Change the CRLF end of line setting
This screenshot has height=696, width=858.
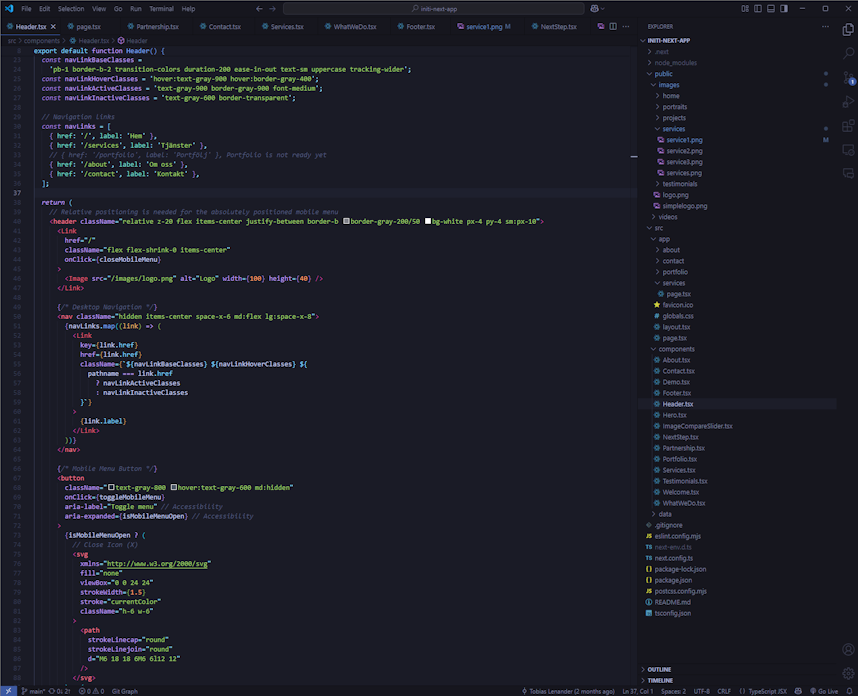coord(724,691)
